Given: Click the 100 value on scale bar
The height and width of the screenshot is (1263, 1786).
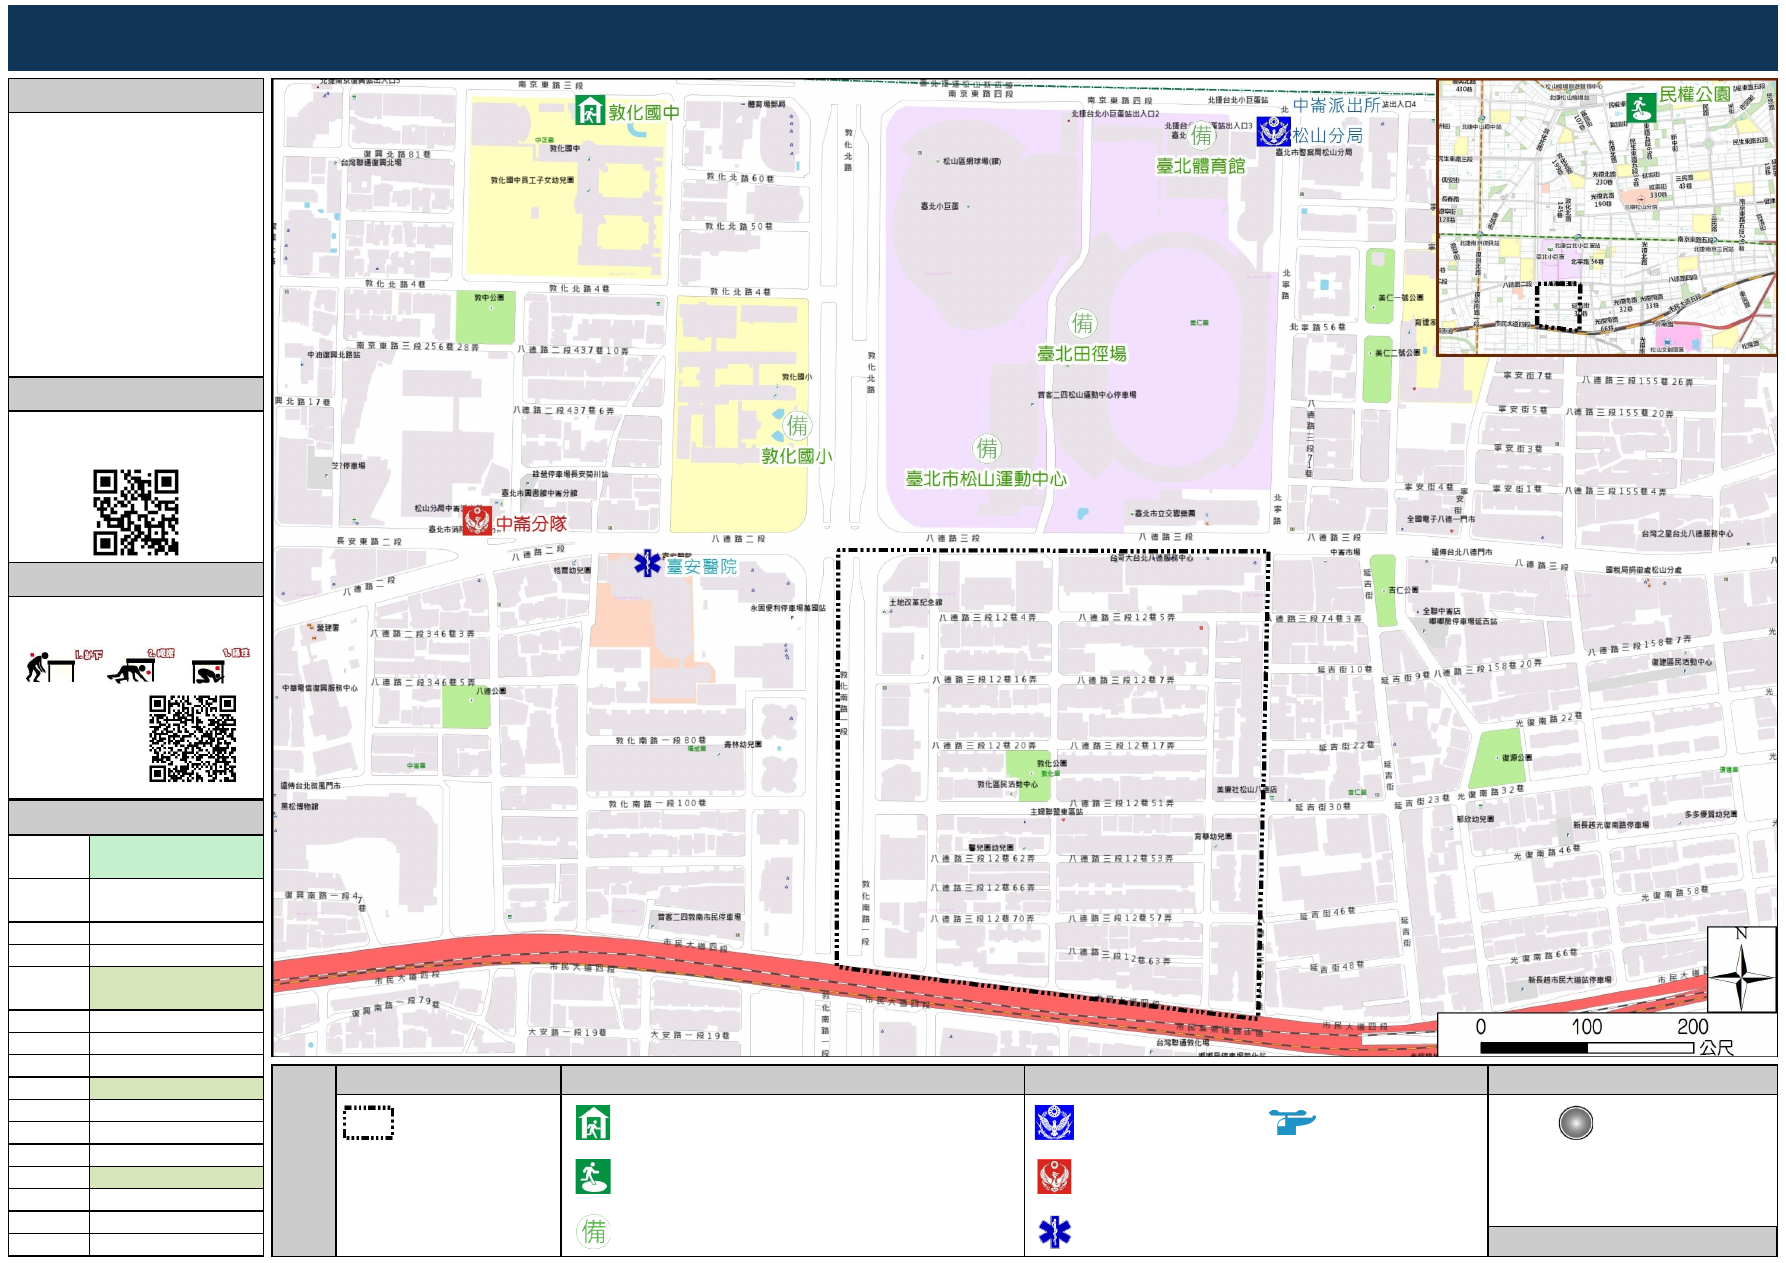Looking at the screenshot, I should click(x=1586, y=1027).
